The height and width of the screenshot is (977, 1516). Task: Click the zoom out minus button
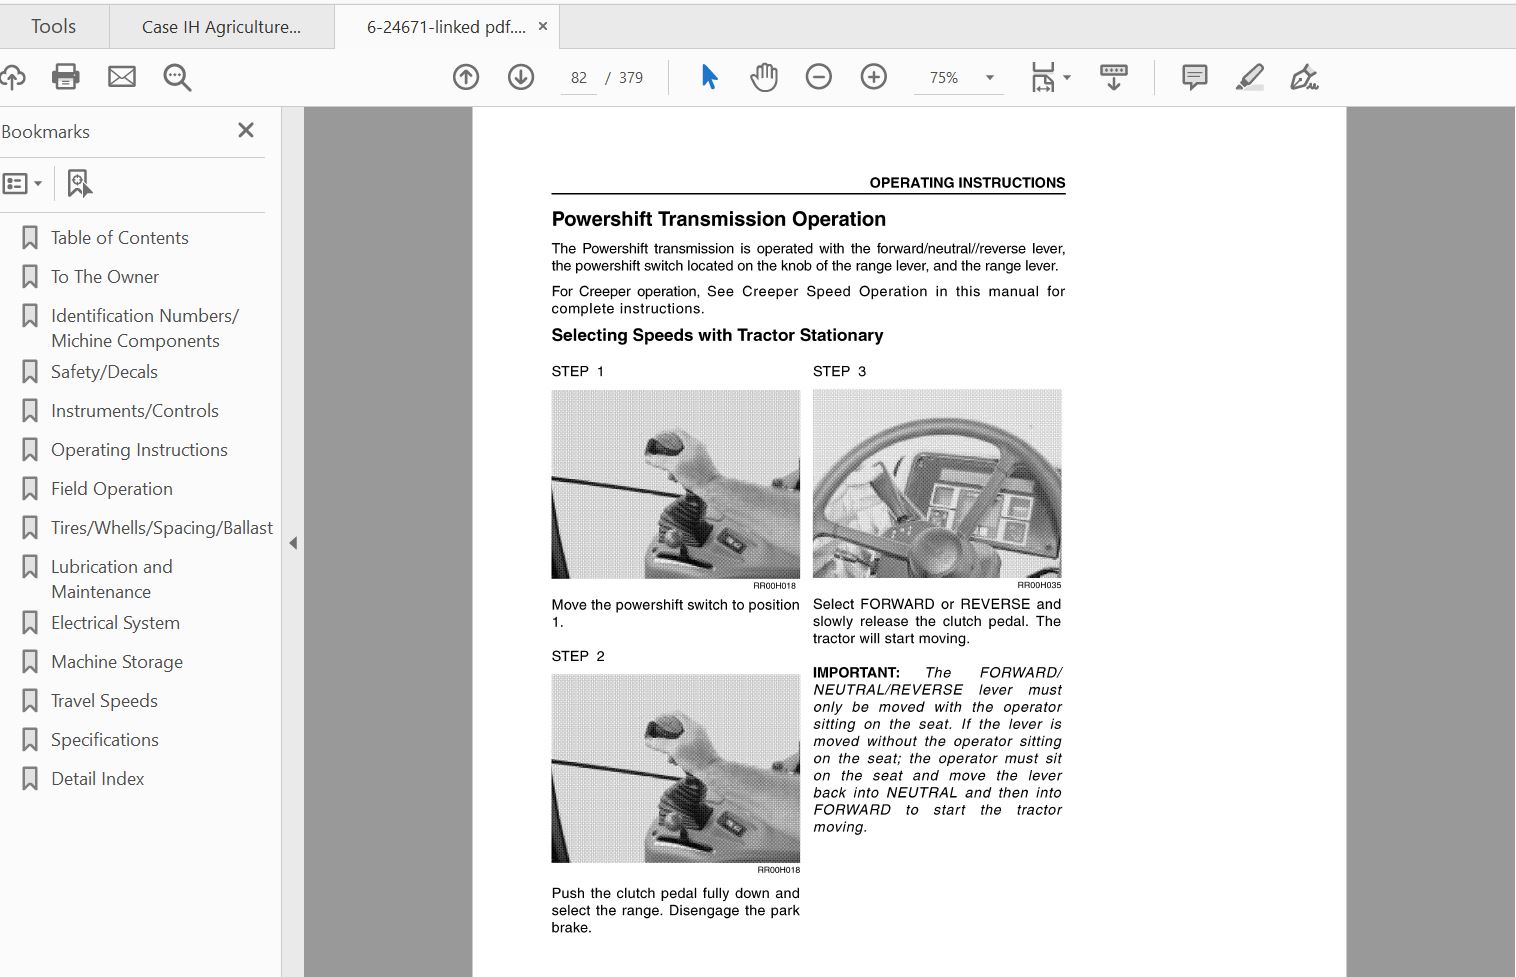[x=819, y=77]
